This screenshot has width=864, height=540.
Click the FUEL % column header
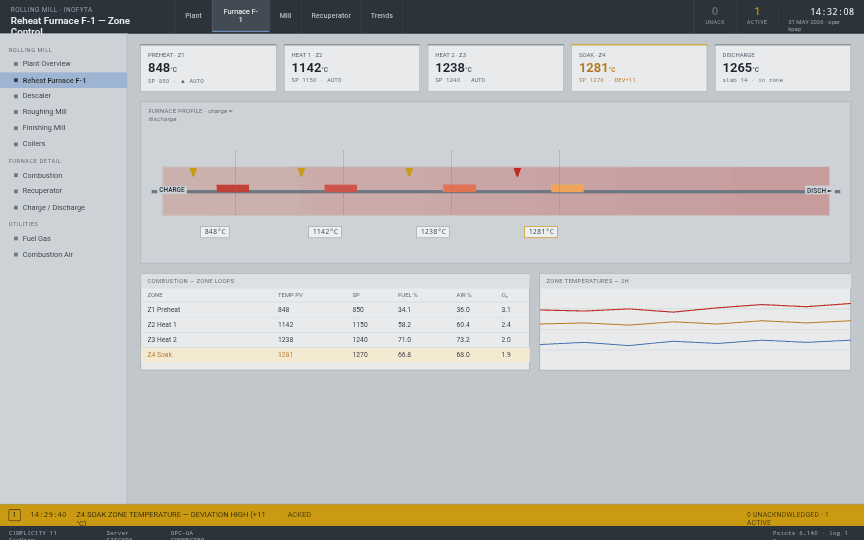tap(408, 295)
